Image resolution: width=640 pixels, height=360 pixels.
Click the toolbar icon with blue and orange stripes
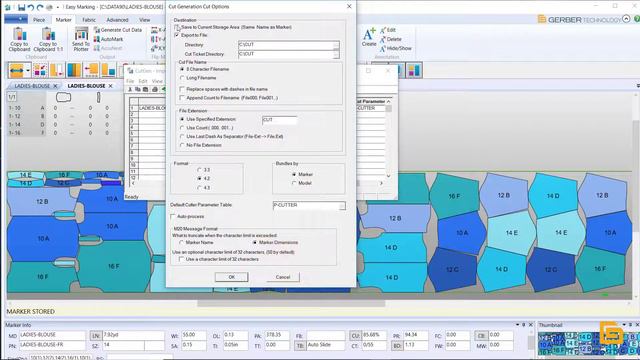tap(74, 70)
